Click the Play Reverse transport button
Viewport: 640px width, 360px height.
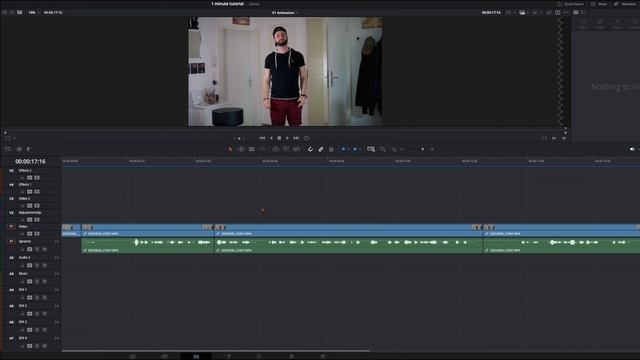[x=271, y=138]
